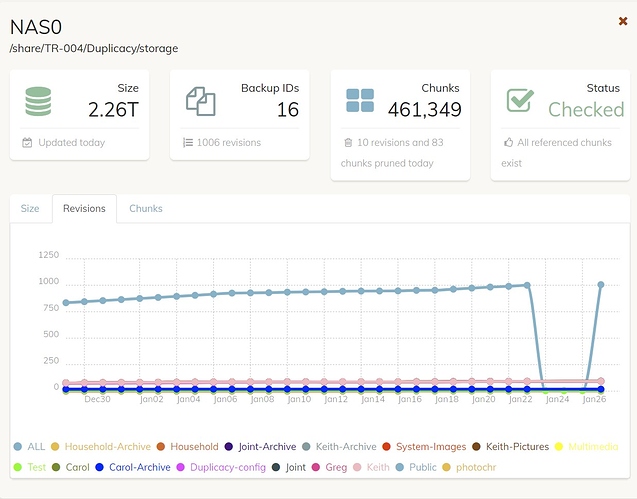
Task: Click the 1006 revisions text
Action: tap(229, 143)
